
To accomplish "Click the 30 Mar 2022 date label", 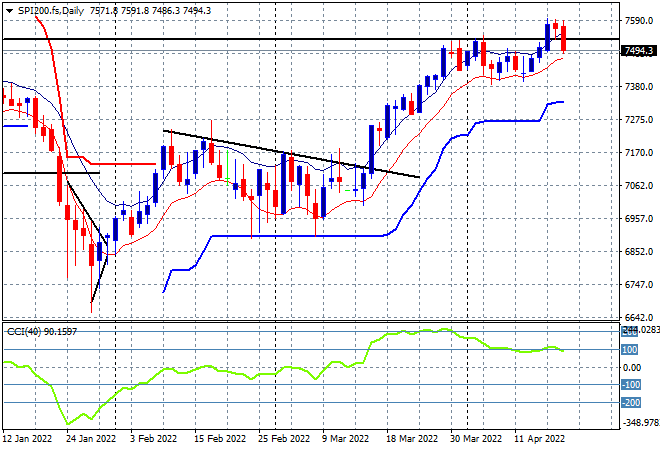I will coord(476,439).
